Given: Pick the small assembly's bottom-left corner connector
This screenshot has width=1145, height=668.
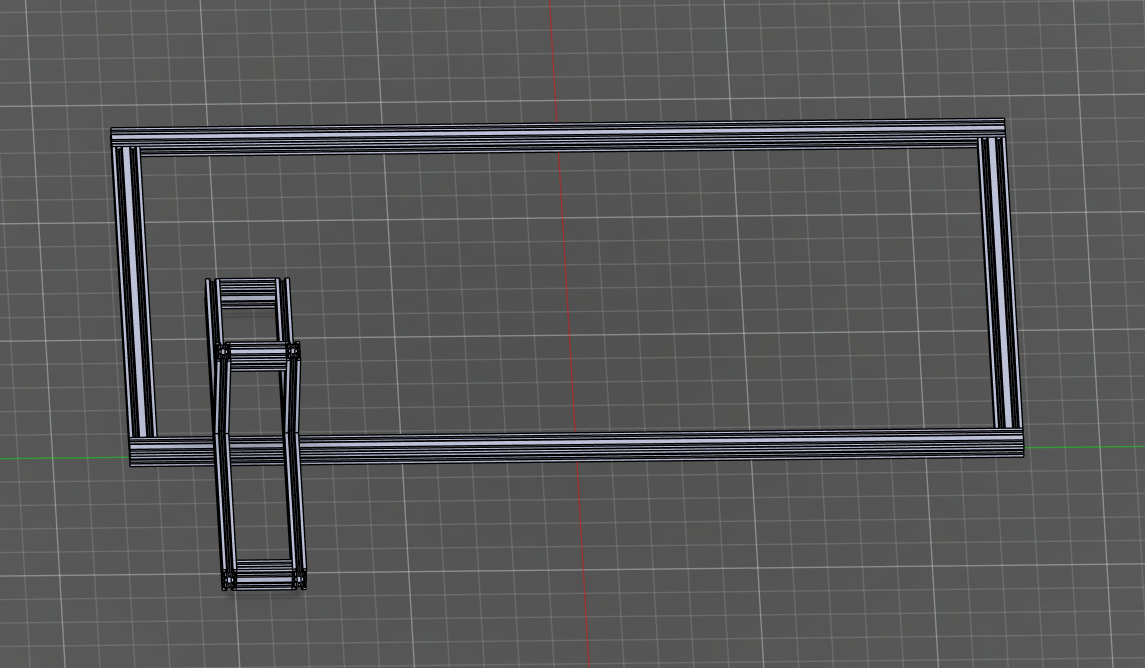Looking at the screenshot, I should coord(229,579).
